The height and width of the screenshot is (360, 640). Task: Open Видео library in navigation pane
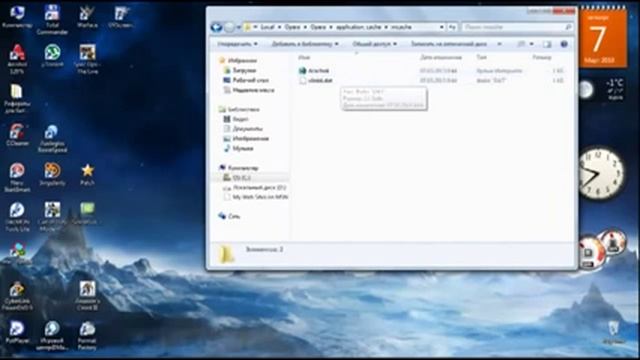[236, 119]
